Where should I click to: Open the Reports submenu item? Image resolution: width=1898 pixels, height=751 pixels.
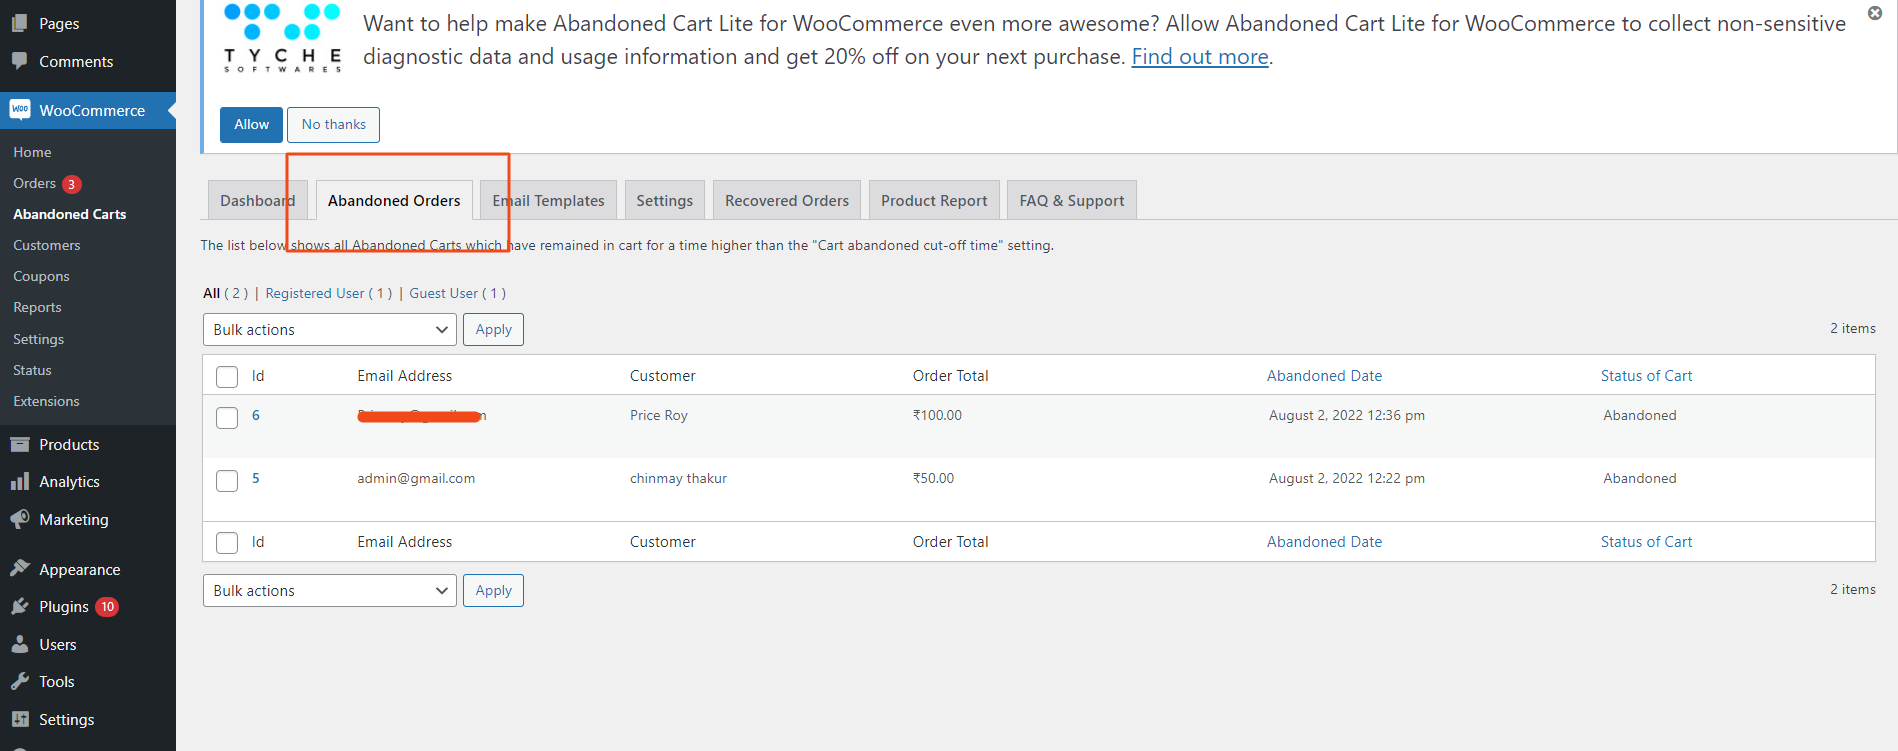coord(37,307)
